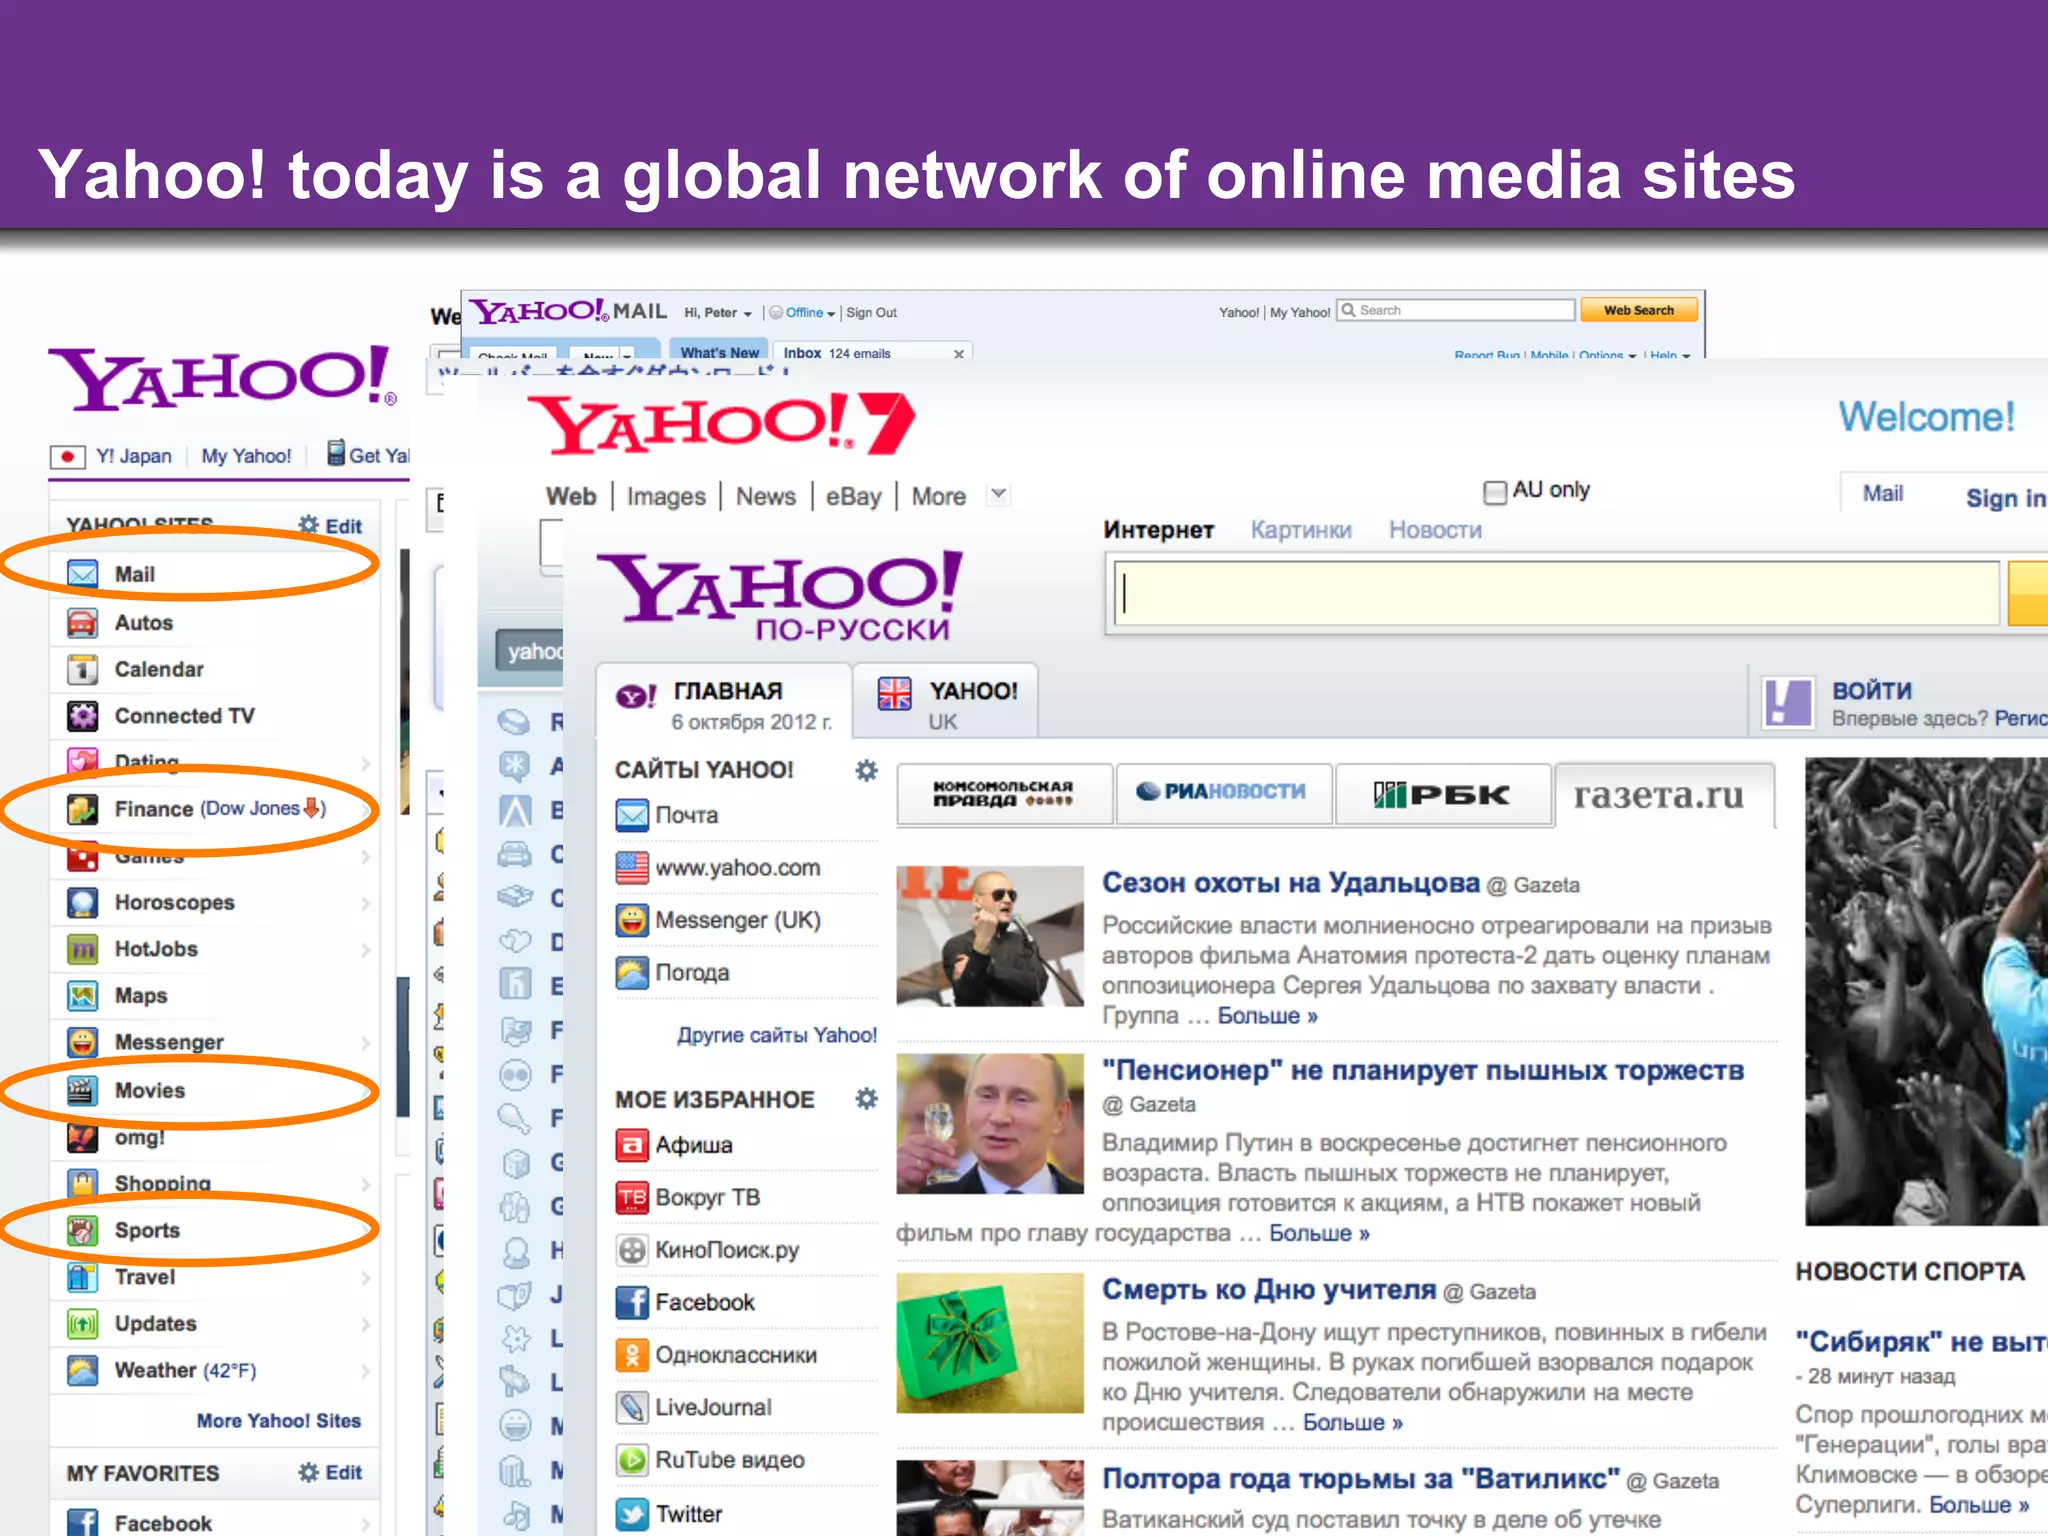Click the Twitter bird icon
This screenshot has height=1536, width=2048.
click(x=632, y=1514)
